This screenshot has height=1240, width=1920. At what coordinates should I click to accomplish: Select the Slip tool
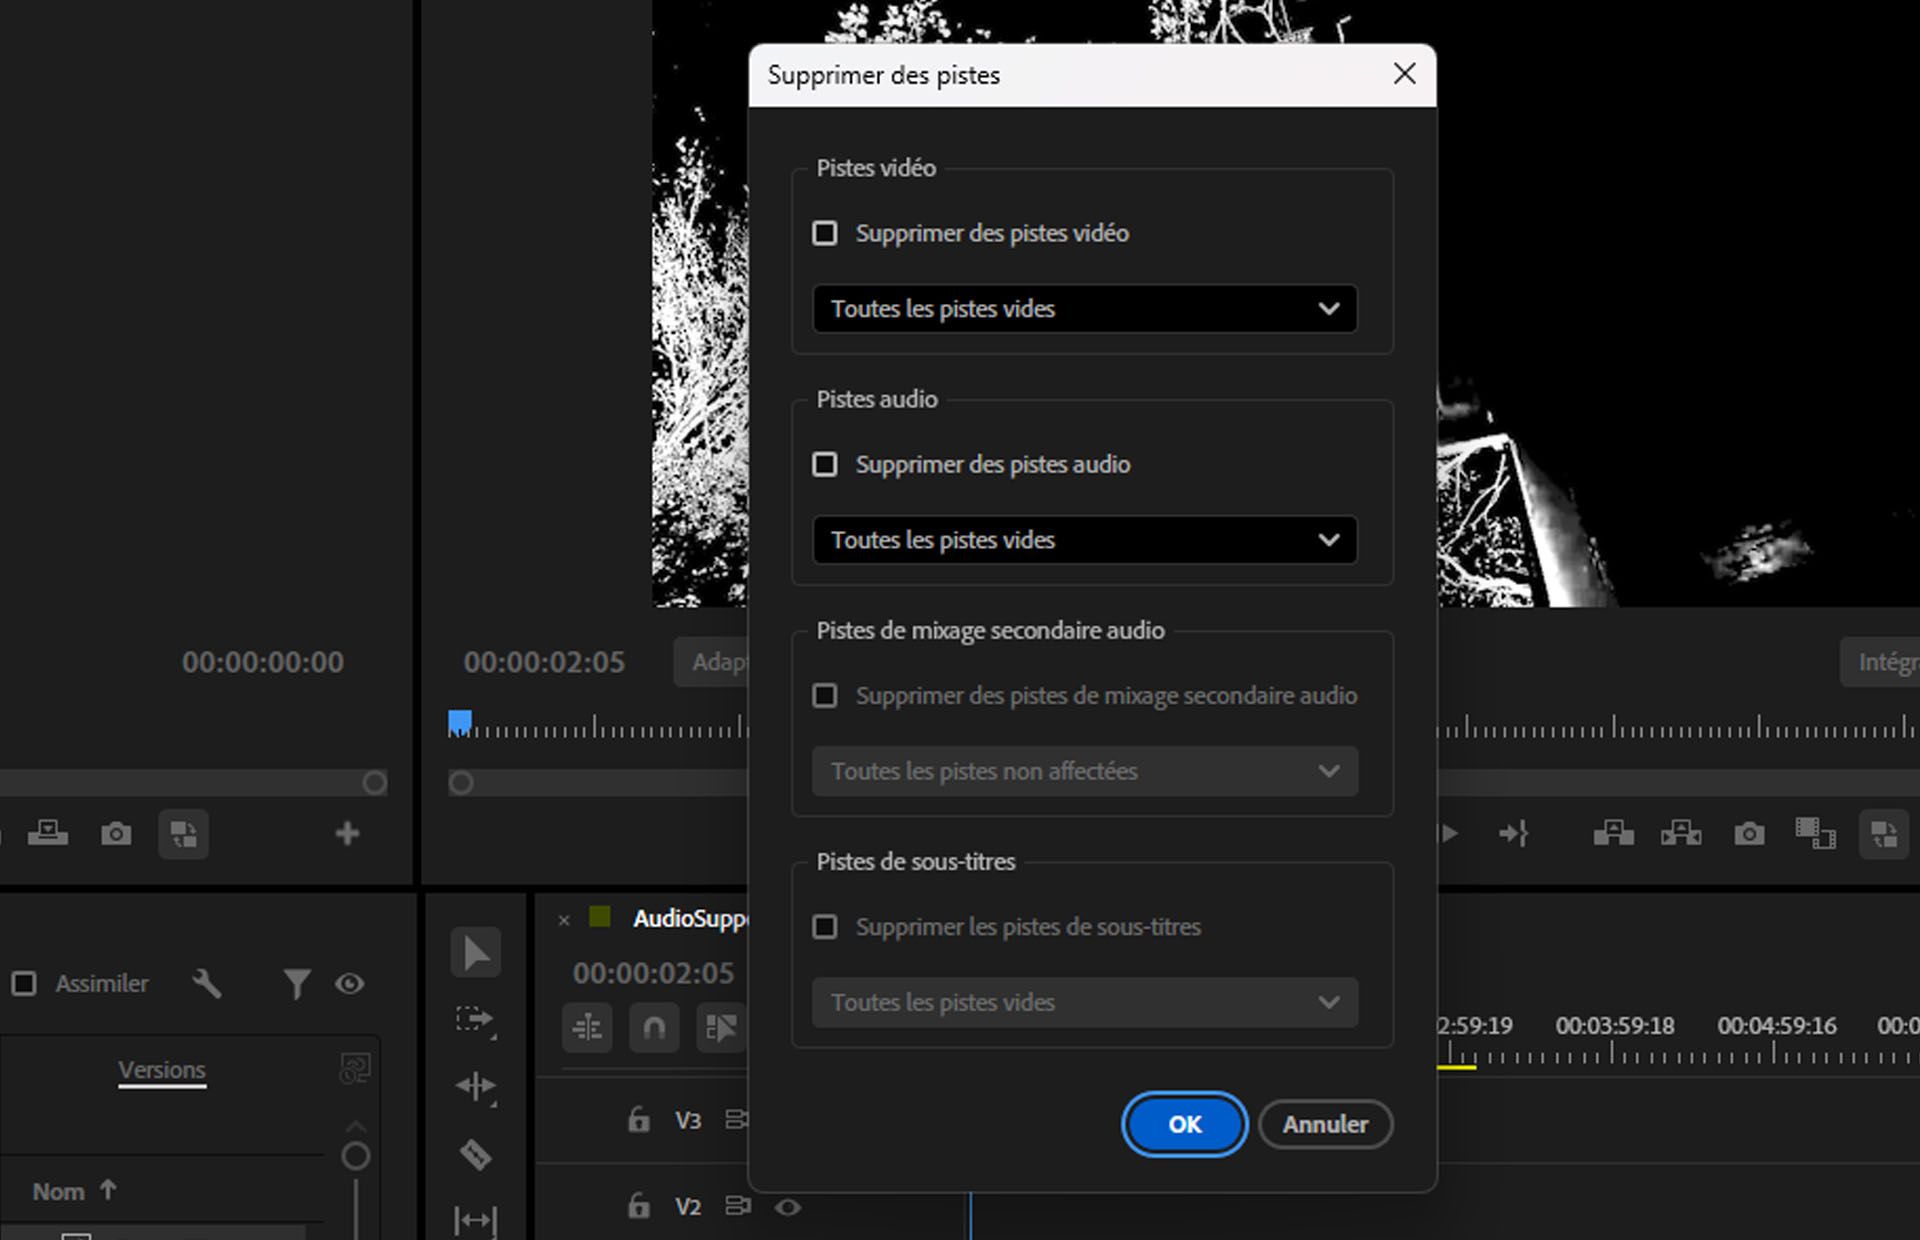(x=475, y=1220)
